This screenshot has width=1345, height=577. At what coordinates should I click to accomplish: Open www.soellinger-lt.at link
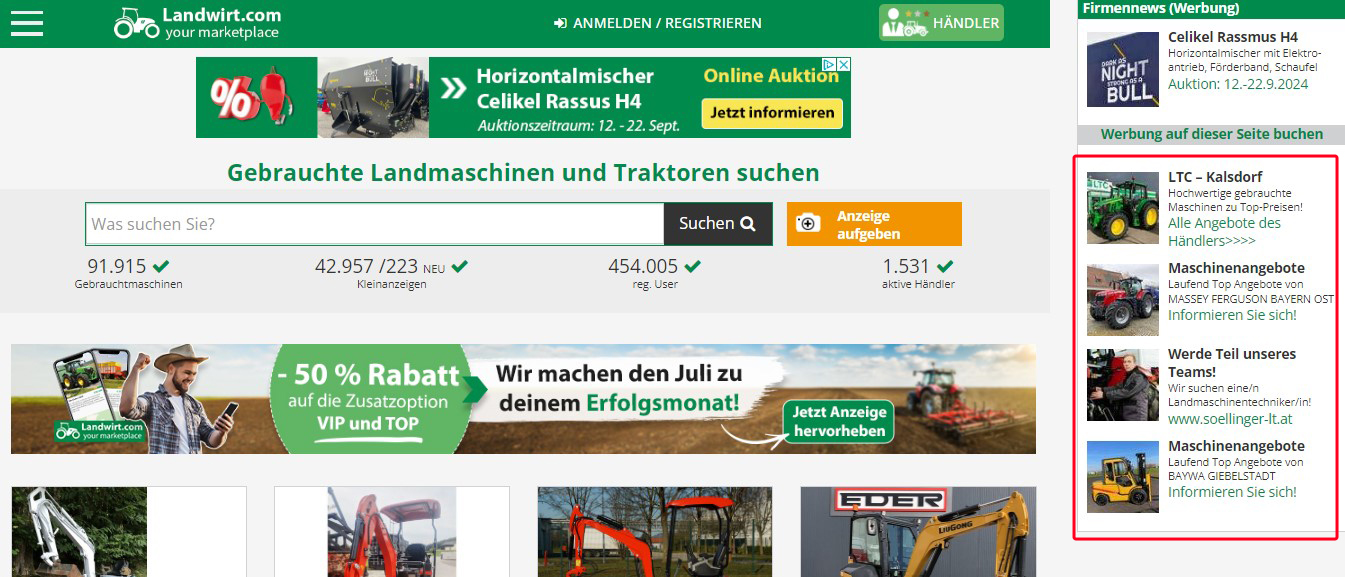(x=1230, y=419)
